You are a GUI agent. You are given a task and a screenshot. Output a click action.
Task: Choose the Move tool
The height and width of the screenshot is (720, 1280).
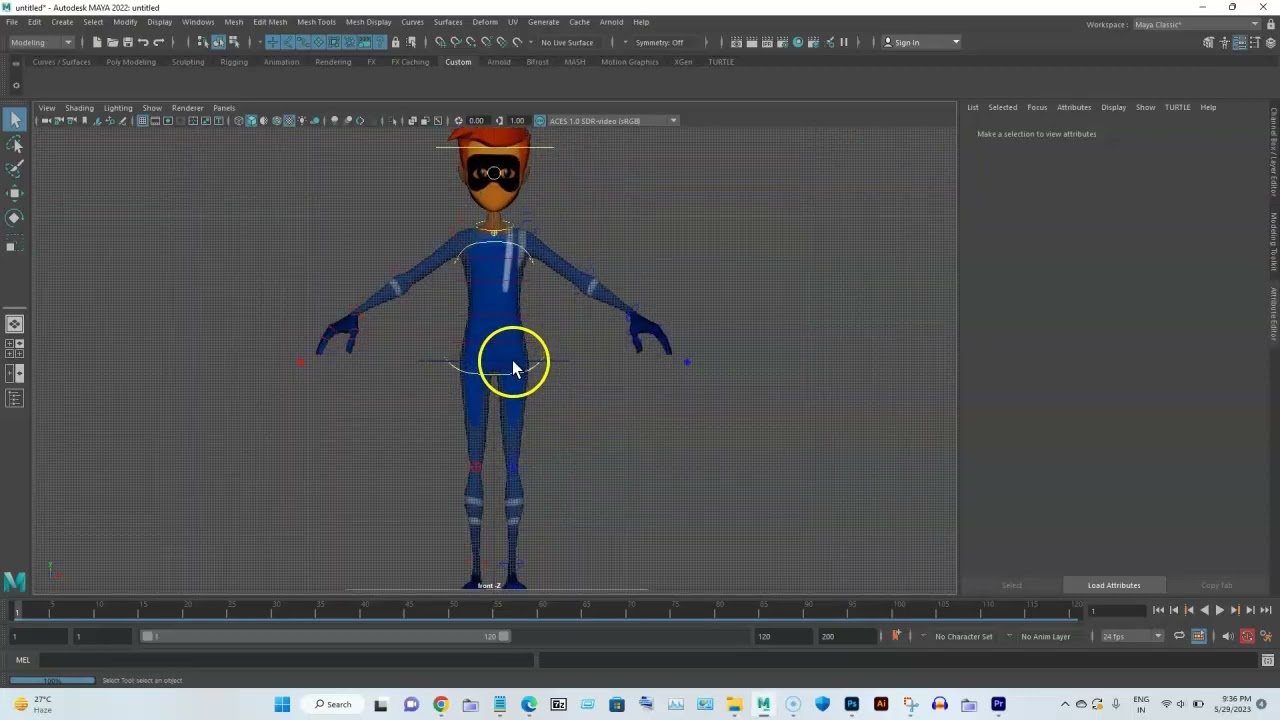15,193
